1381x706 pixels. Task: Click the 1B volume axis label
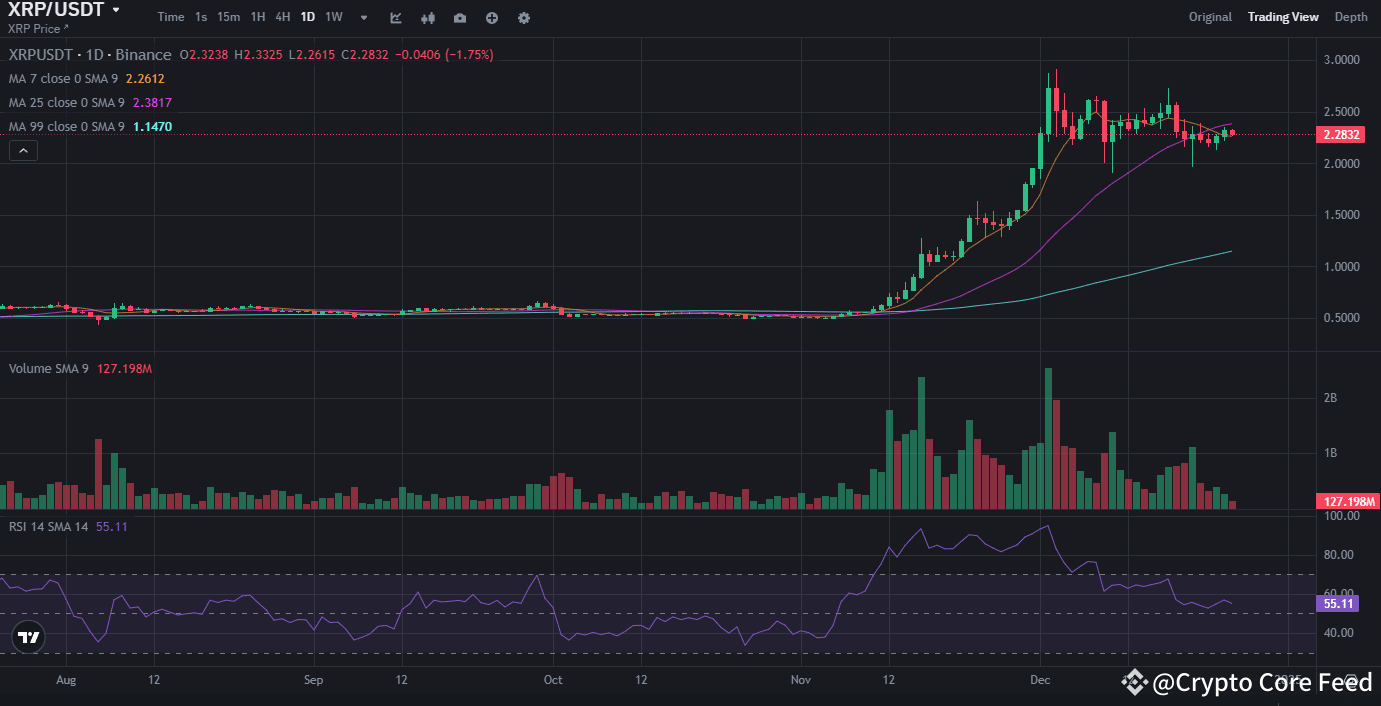click(x=1330, y=453)
